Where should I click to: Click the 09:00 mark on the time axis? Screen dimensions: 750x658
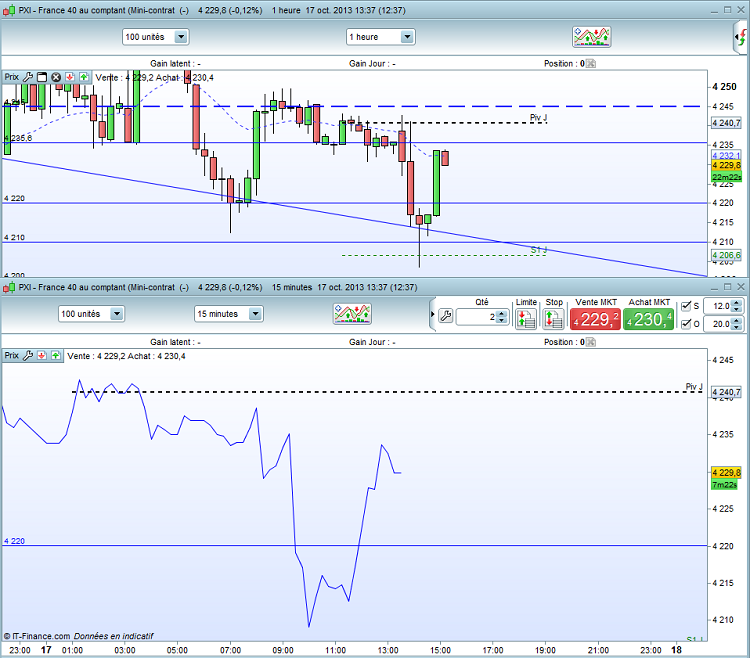pyautogui.click(x=283, y=650)
